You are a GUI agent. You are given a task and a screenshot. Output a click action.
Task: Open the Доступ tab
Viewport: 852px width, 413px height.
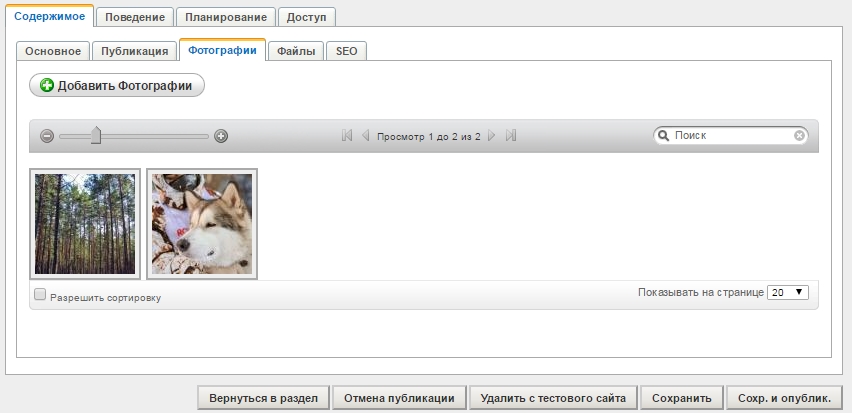pos(306,17)
